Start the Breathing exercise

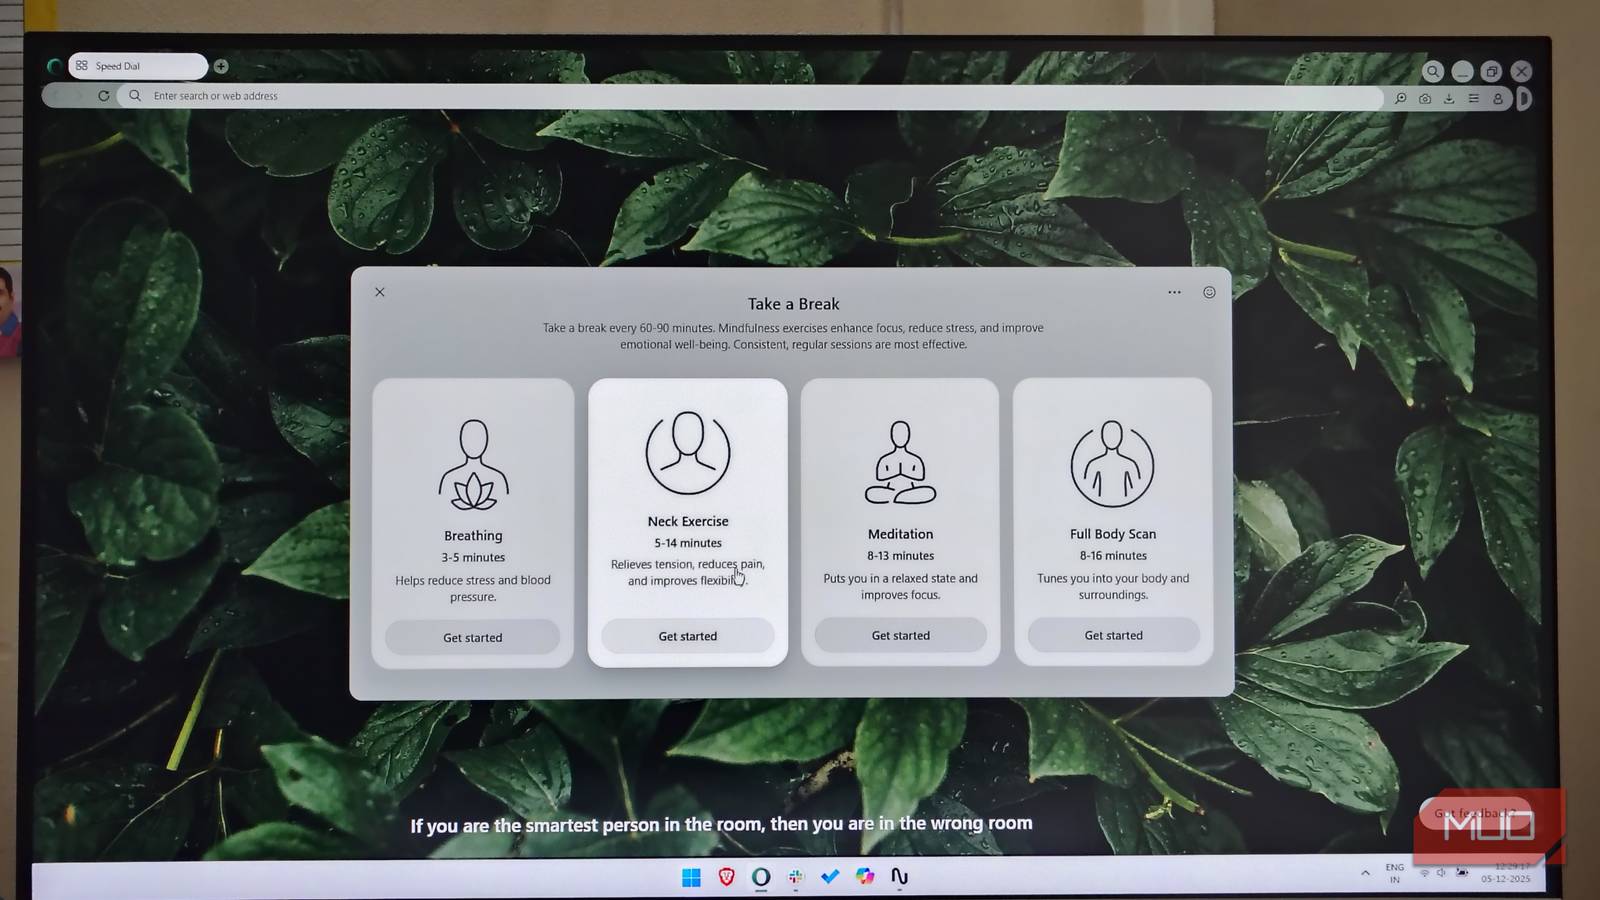click(473, 637)
